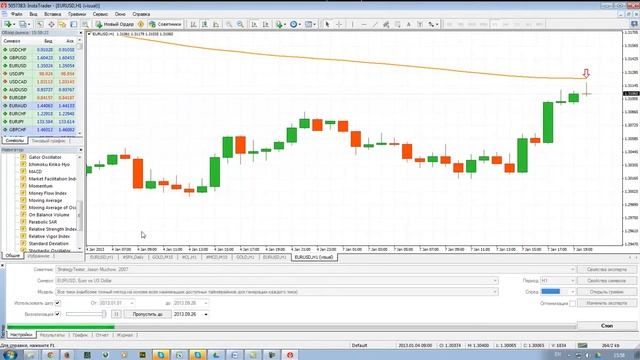640x360 pixels.
Task: Select GBPUSD row in Market Watch
Action: [40, 58]
